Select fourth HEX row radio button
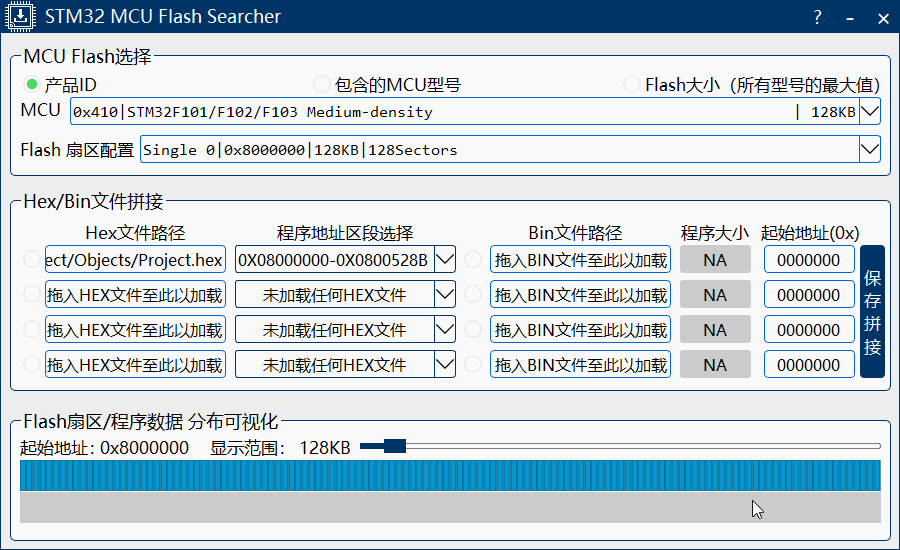900x550 pixels. pyautogui.click(x=32, y=365)
